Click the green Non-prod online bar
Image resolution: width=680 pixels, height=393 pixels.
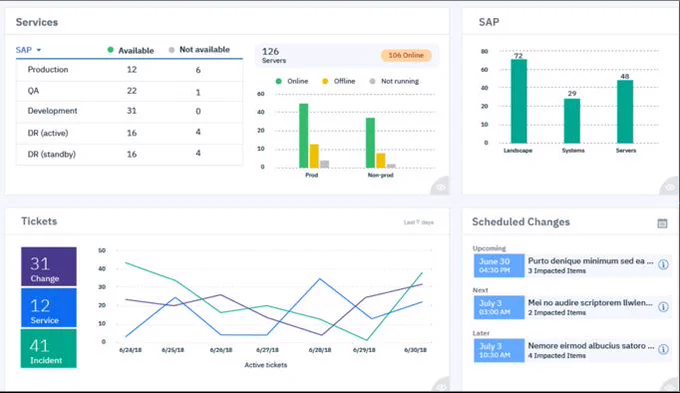coord(370,143)
